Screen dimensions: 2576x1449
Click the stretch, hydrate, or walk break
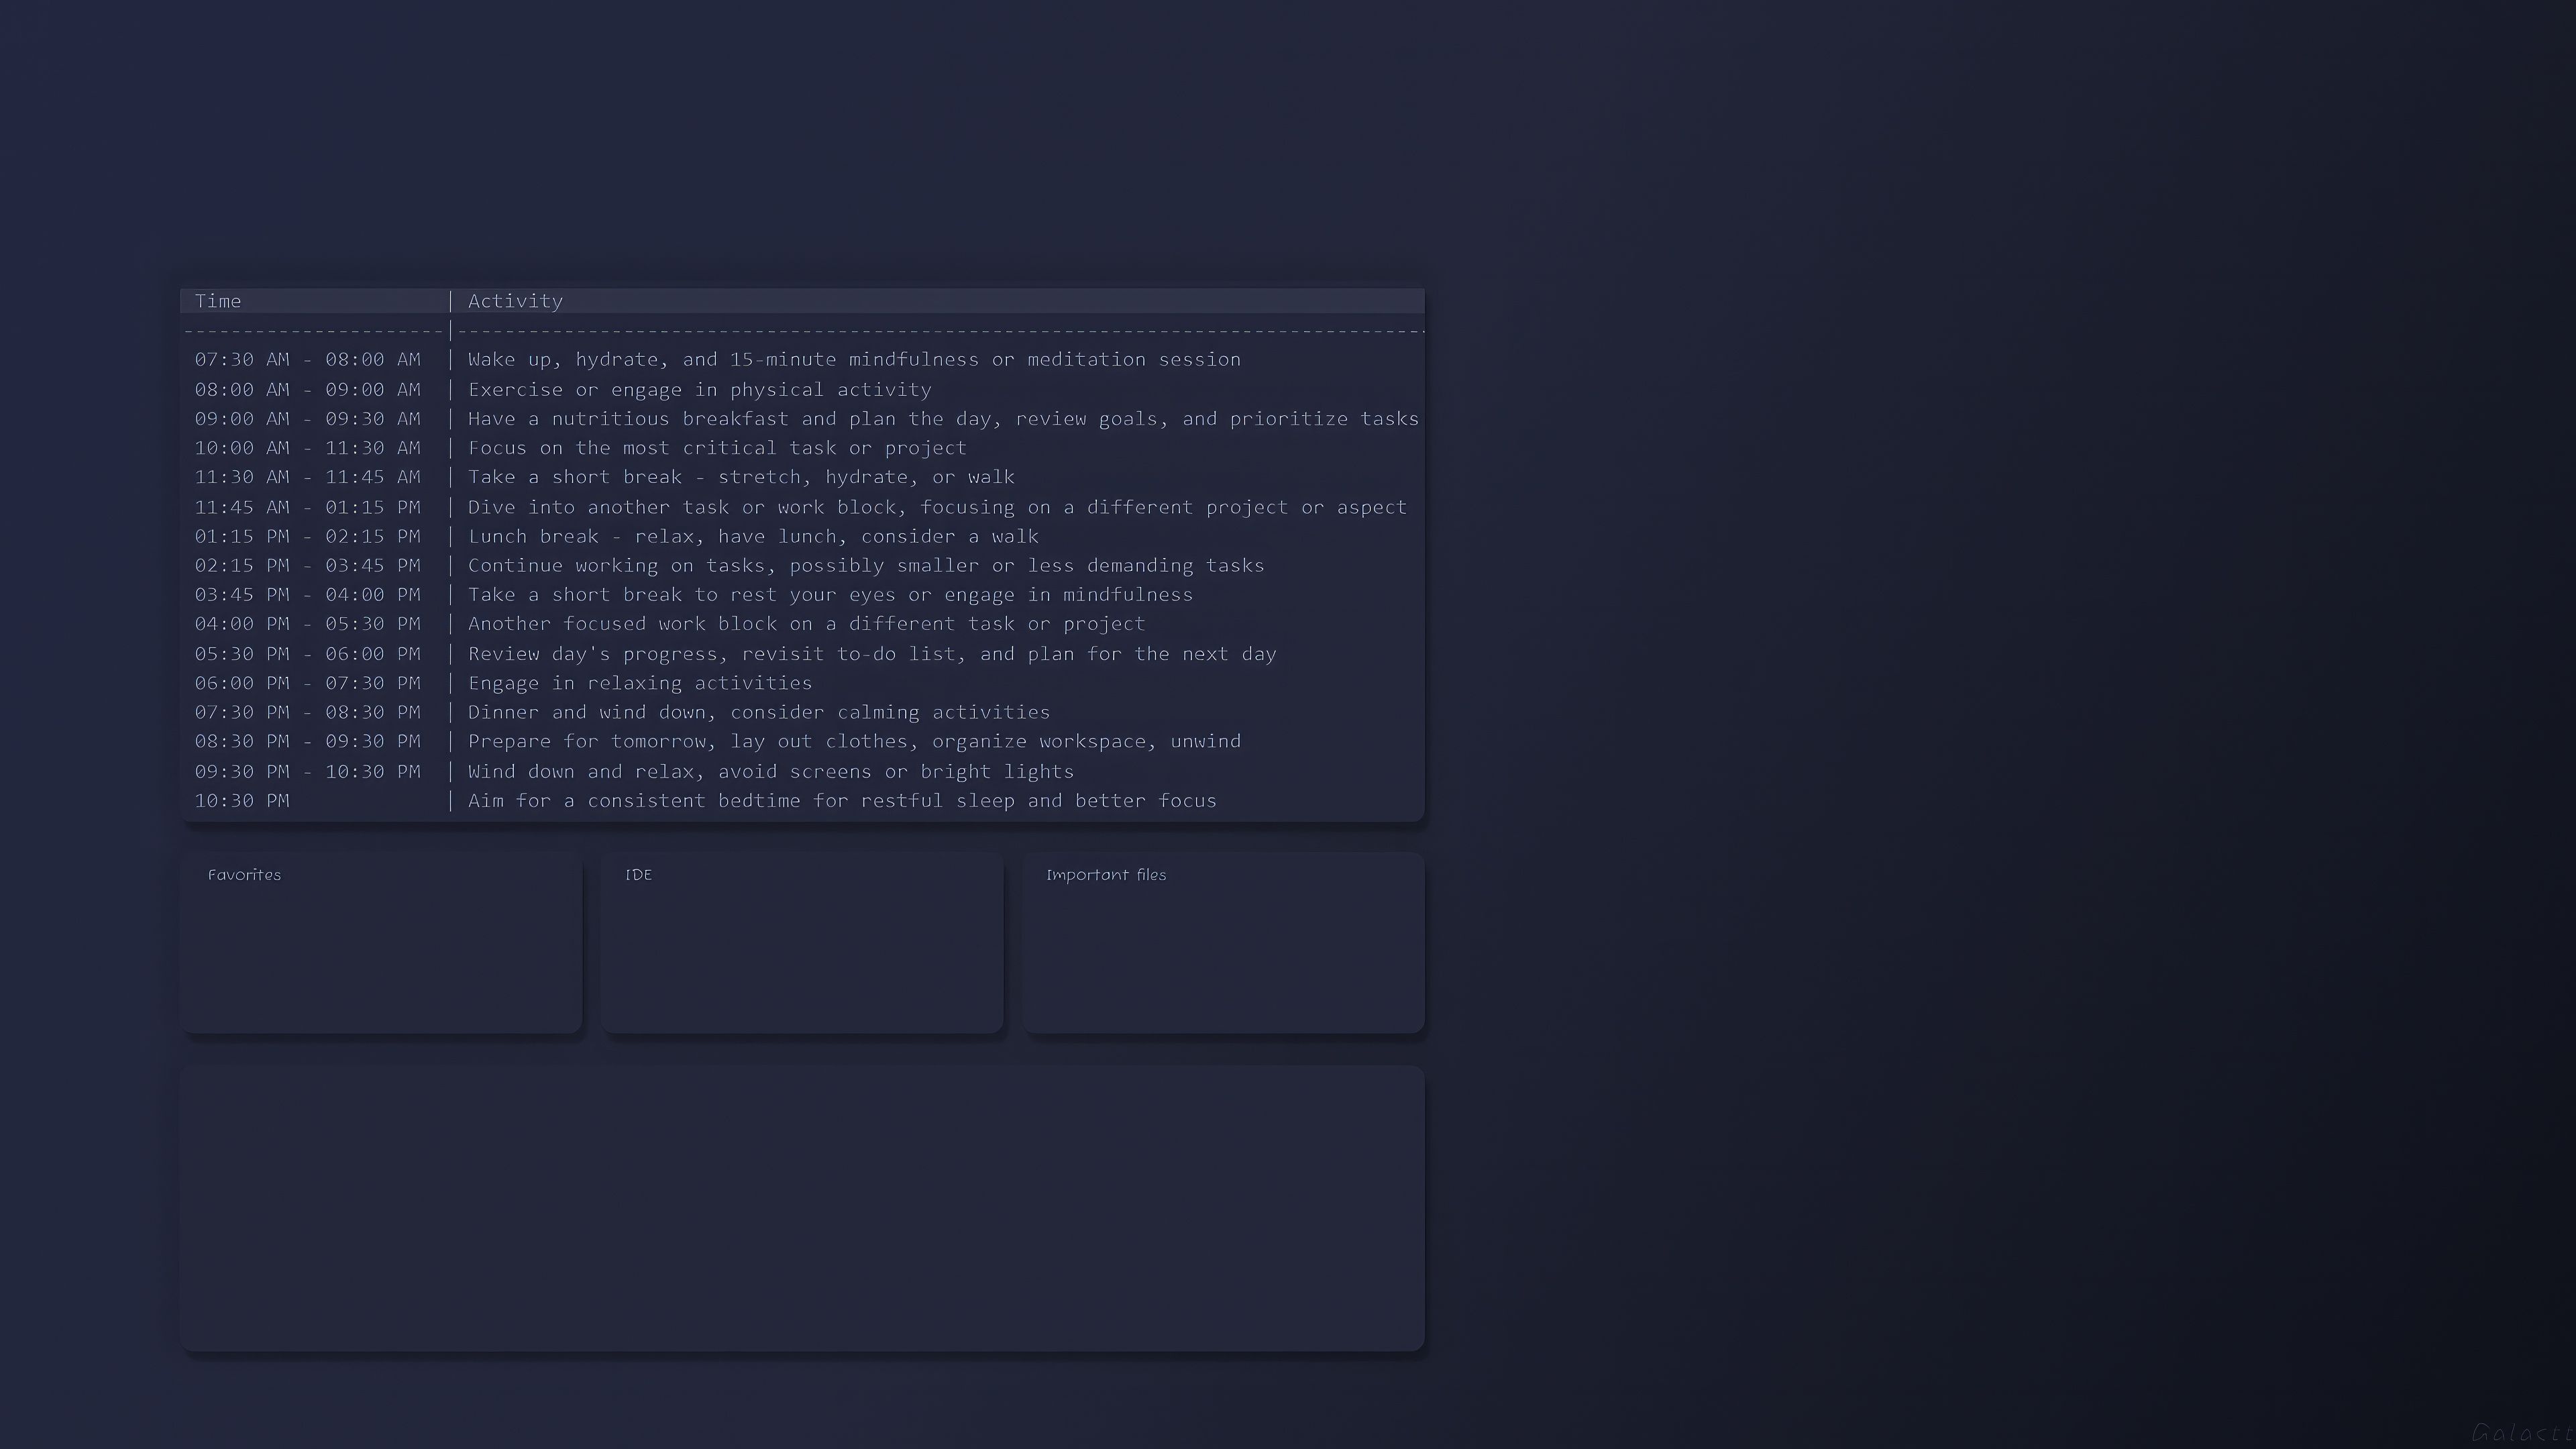(x=741, y=477)
